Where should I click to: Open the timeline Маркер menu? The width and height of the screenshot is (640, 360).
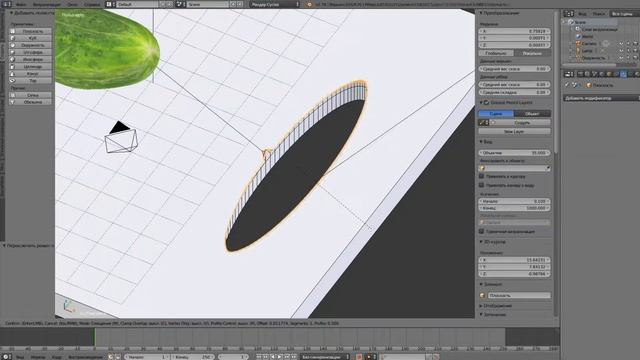pos(38,357)
